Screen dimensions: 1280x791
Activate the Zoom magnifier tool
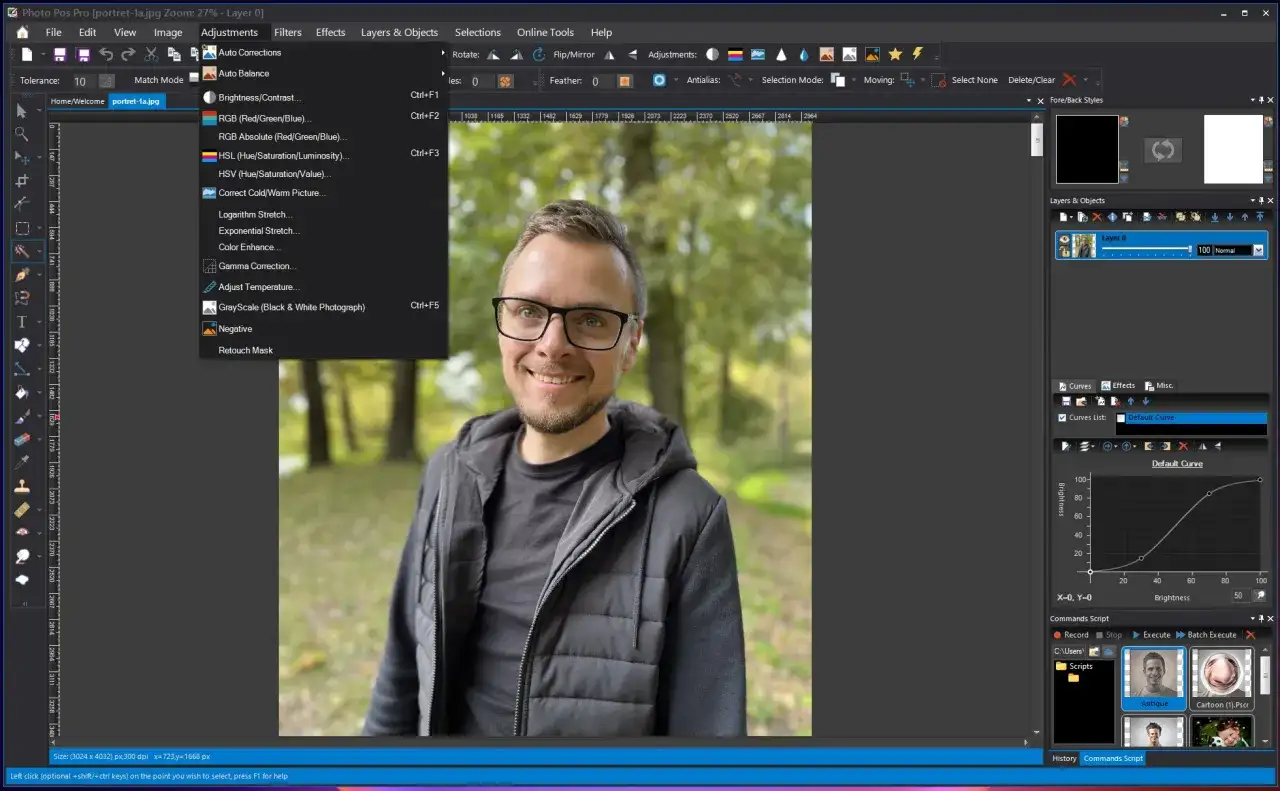pos(21,133)
